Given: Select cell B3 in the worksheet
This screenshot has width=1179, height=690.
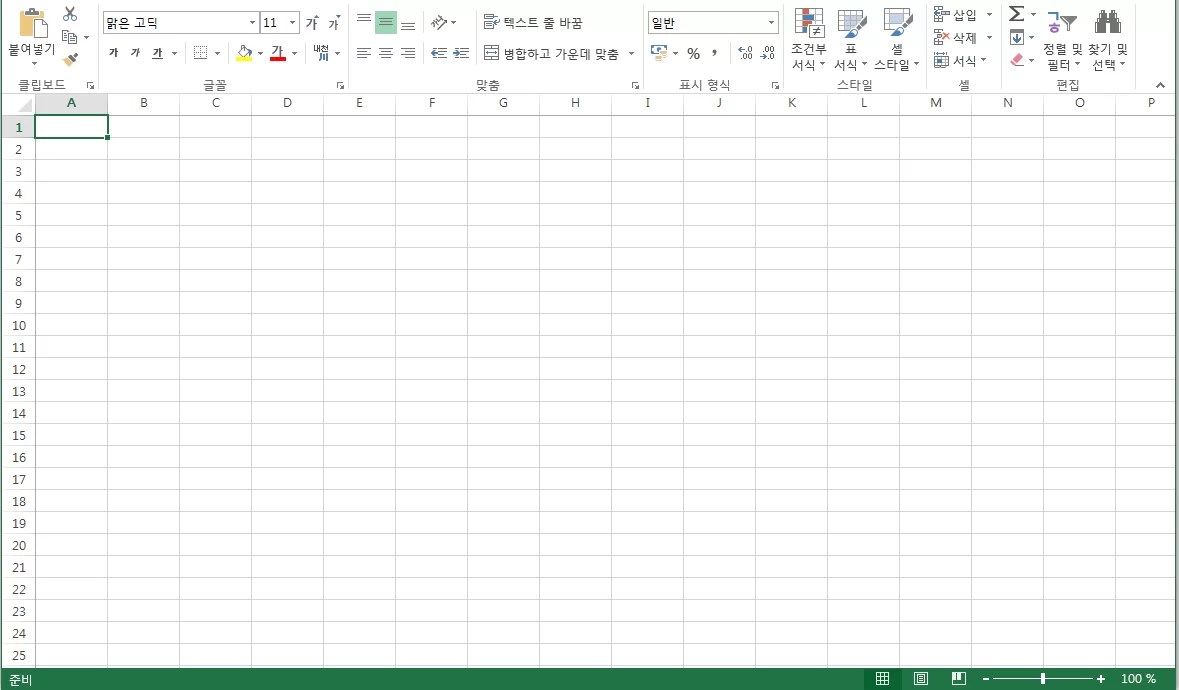Looking at the screenshot, I should (143, 171).
